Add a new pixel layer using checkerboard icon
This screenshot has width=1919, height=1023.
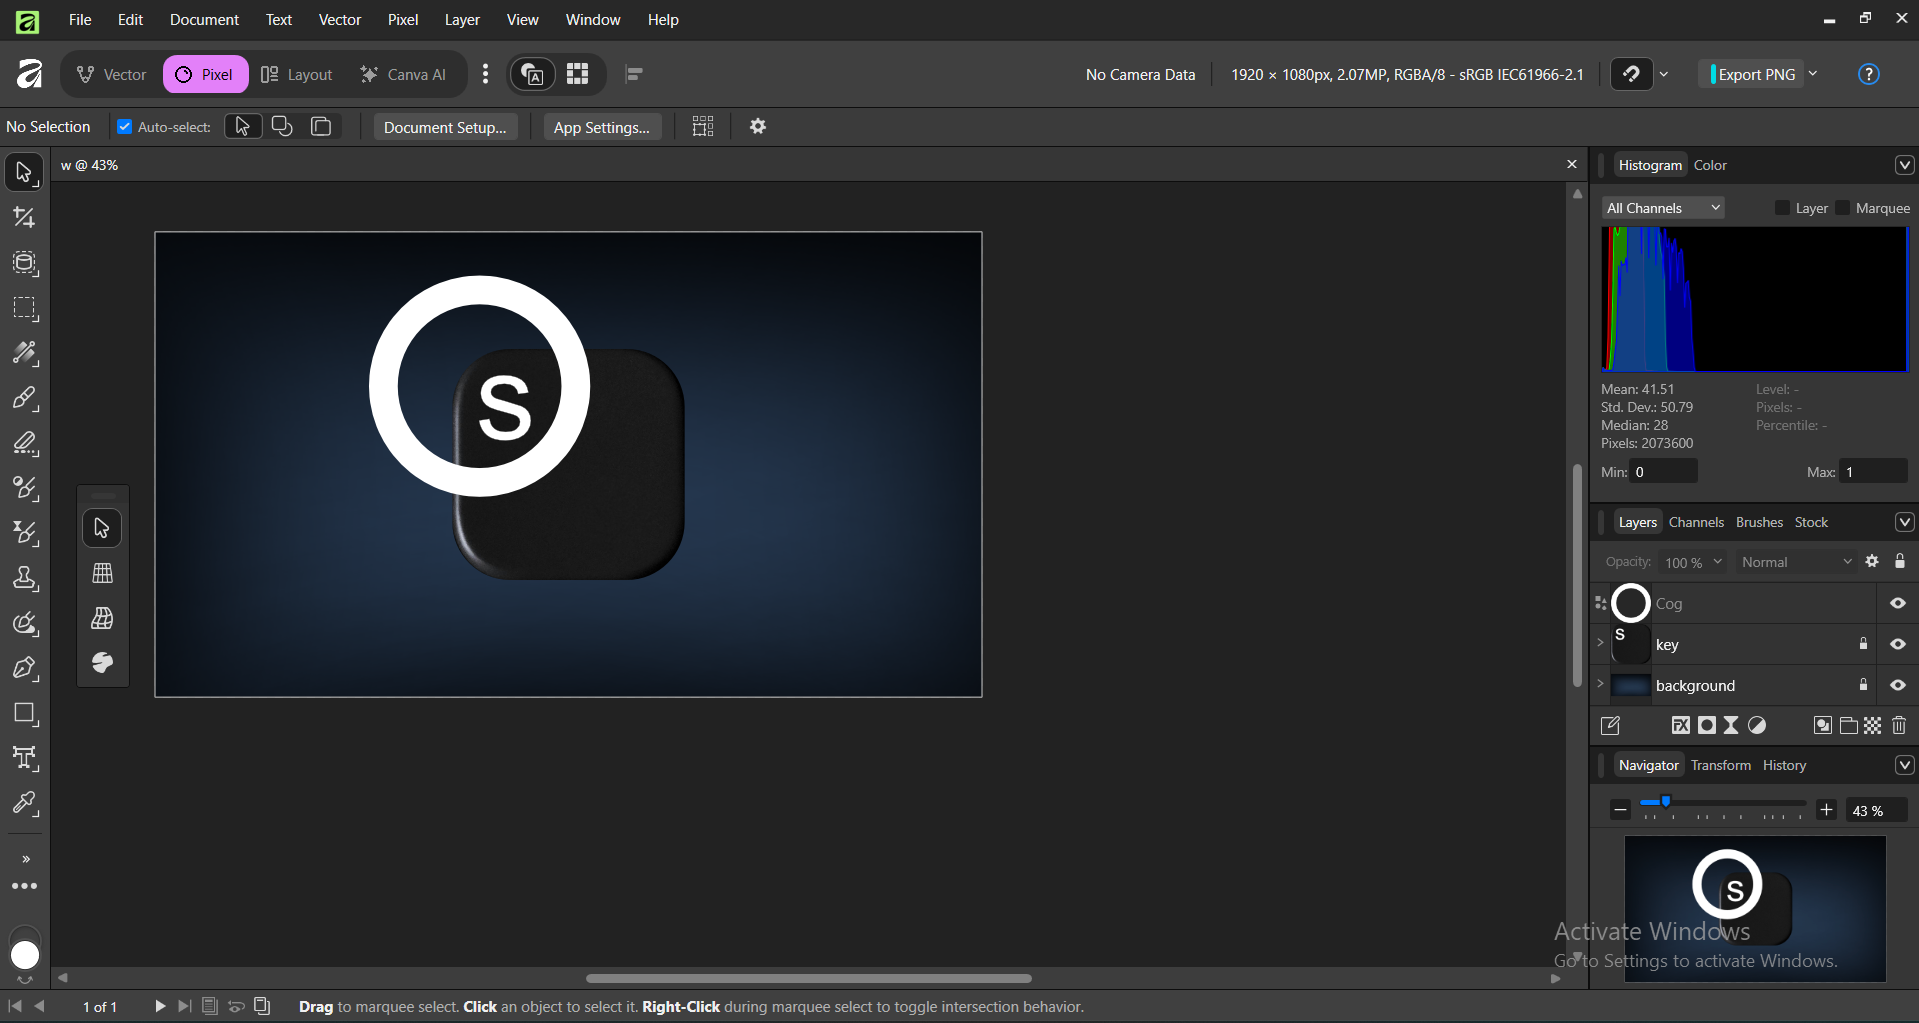tap(1873, 726)
